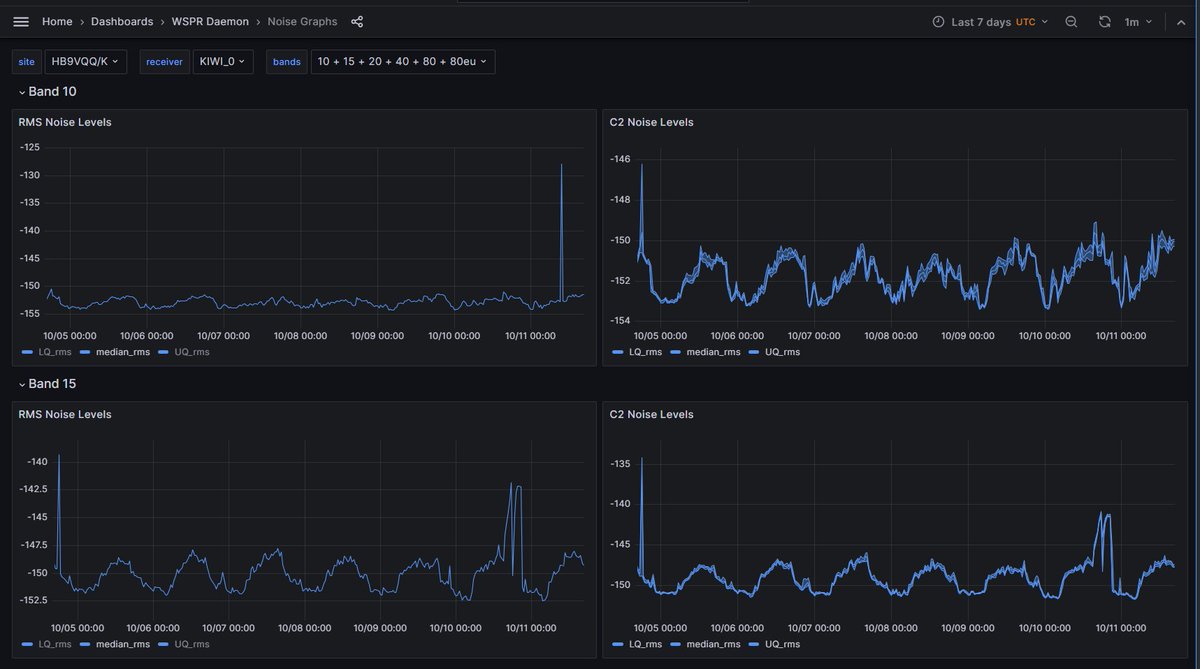Collapse the top toolbar using the far-right chevron
Viewport: 1200px width, 669px height.
[1181, 21]
